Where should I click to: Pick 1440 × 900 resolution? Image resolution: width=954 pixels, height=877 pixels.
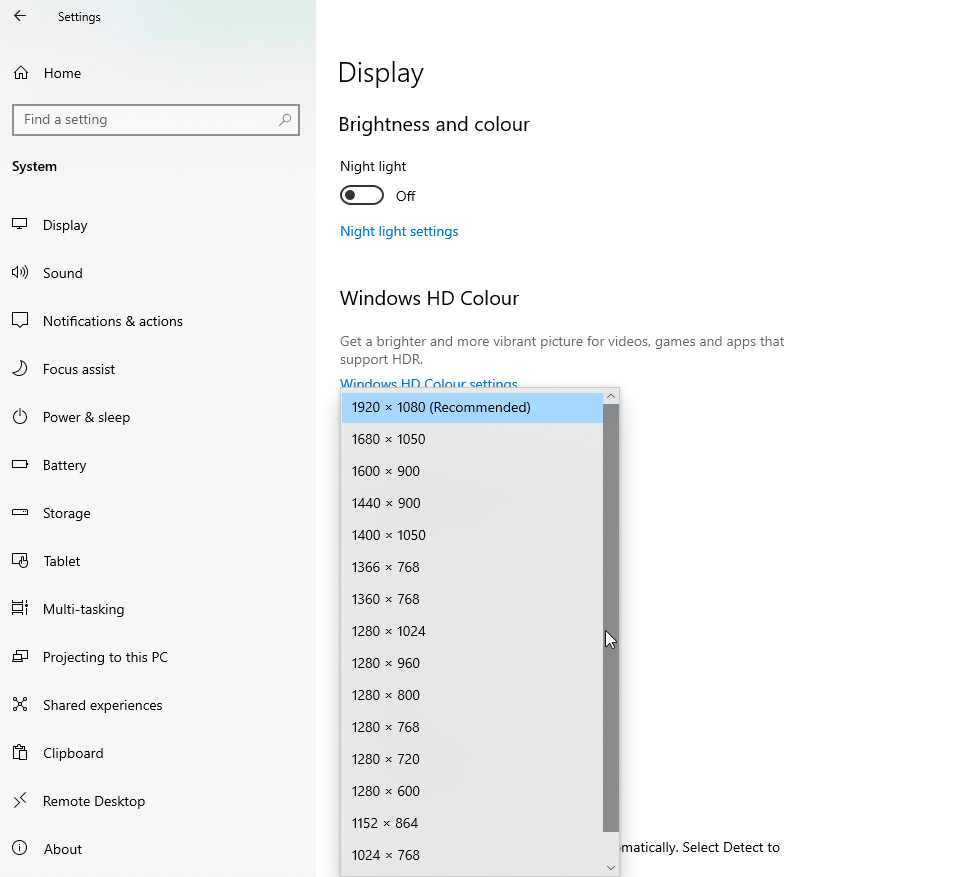point(472,503)
